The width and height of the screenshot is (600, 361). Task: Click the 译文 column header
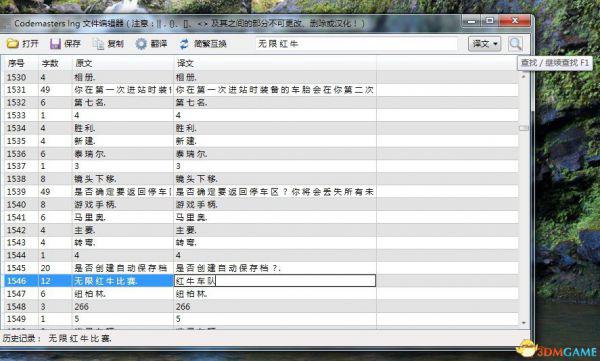pyautogui.click(x=275, y=63)
